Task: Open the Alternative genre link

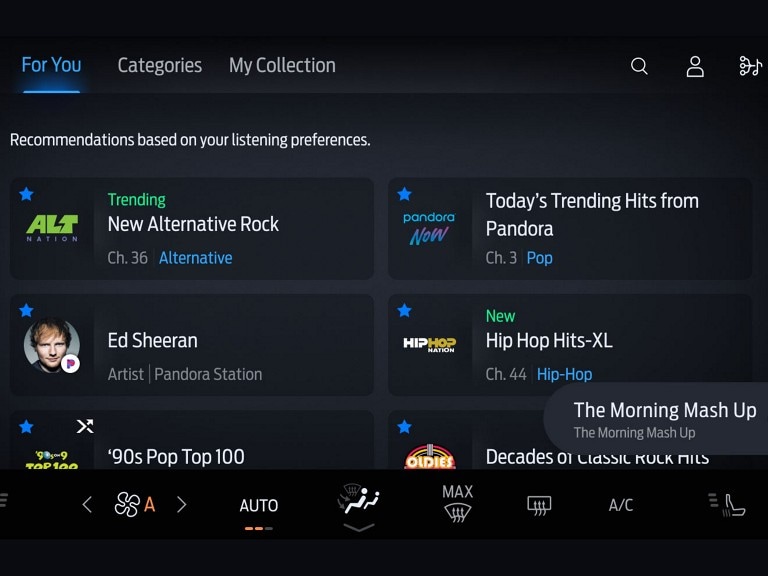Action: [195, 258]
